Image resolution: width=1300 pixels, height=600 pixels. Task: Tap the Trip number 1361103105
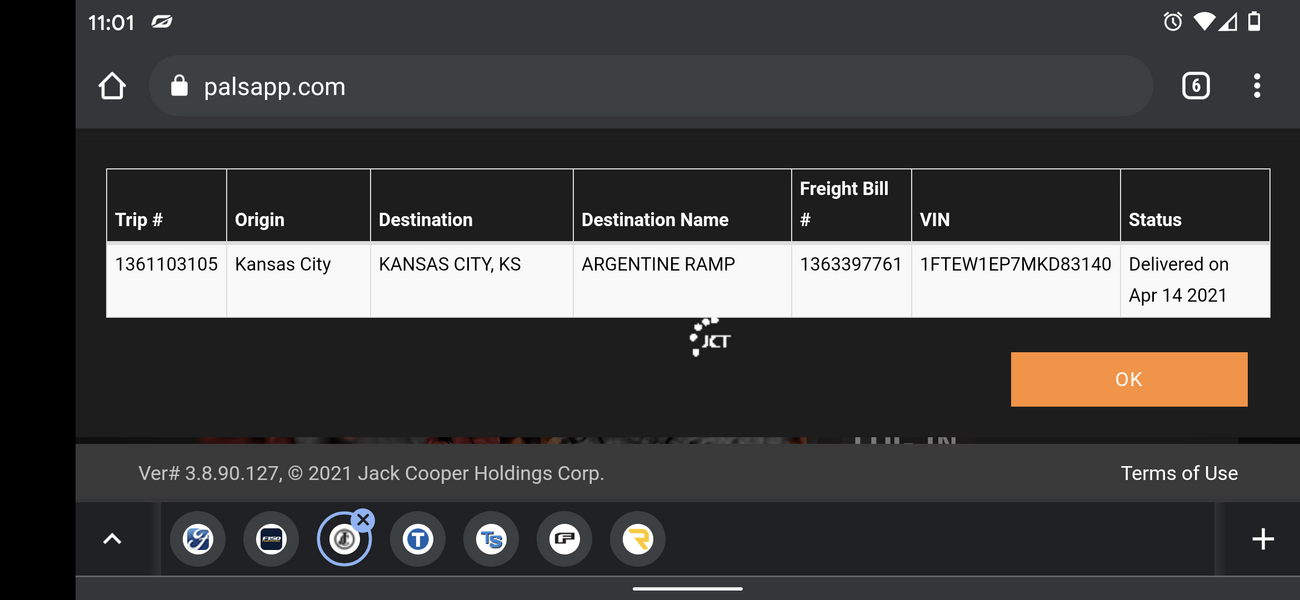pyautogui.click(x=166, y=264)
